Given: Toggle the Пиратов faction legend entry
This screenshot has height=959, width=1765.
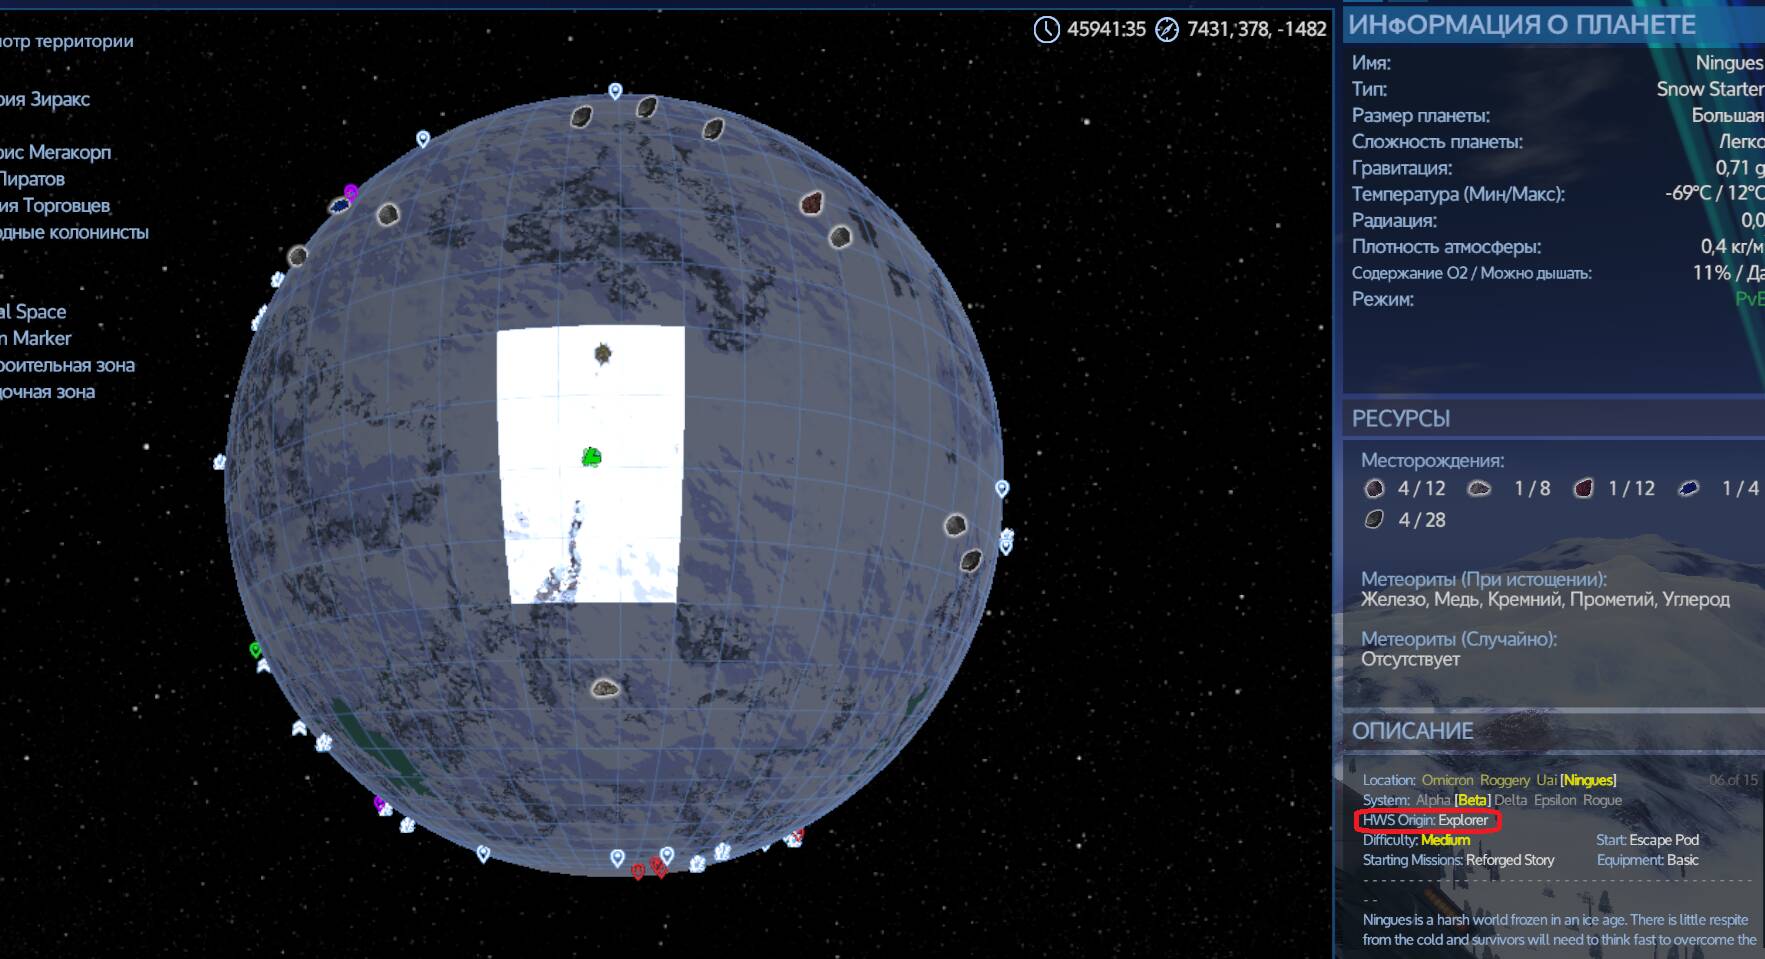Looking at the screenshot, I should (x=33, y=179).
